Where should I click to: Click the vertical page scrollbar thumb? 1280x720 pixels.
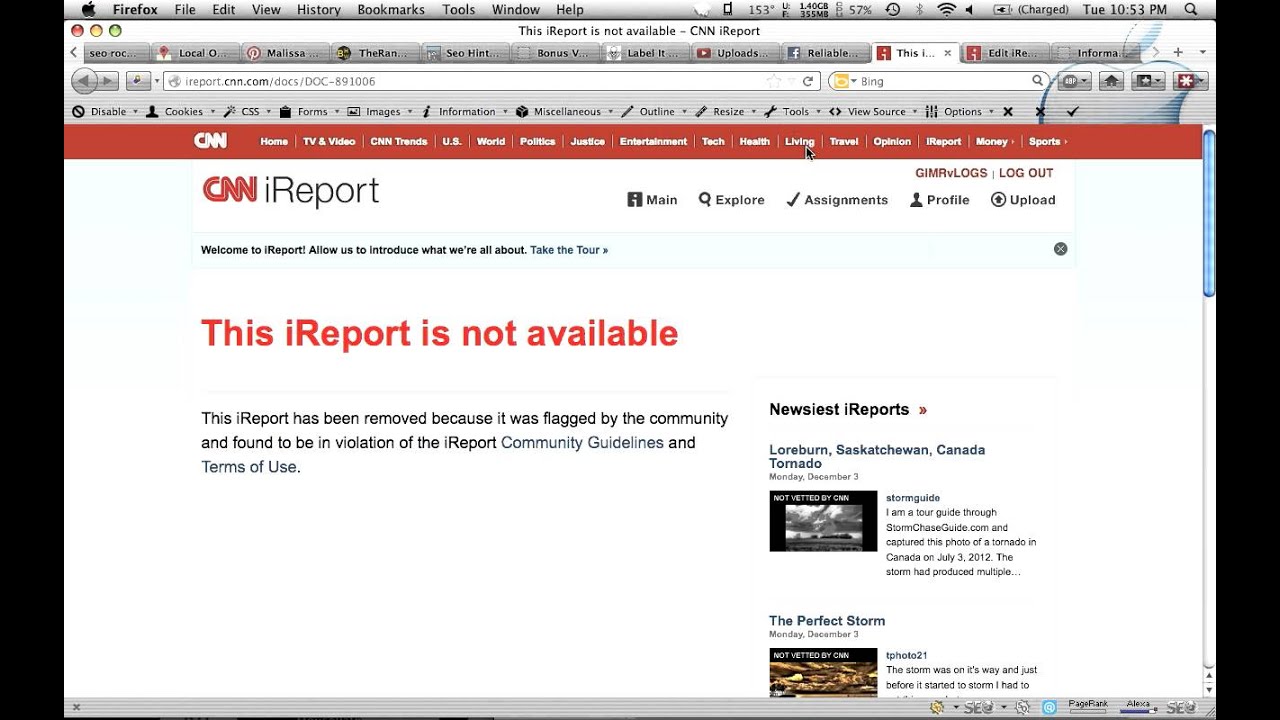(x=1208, y=212)
